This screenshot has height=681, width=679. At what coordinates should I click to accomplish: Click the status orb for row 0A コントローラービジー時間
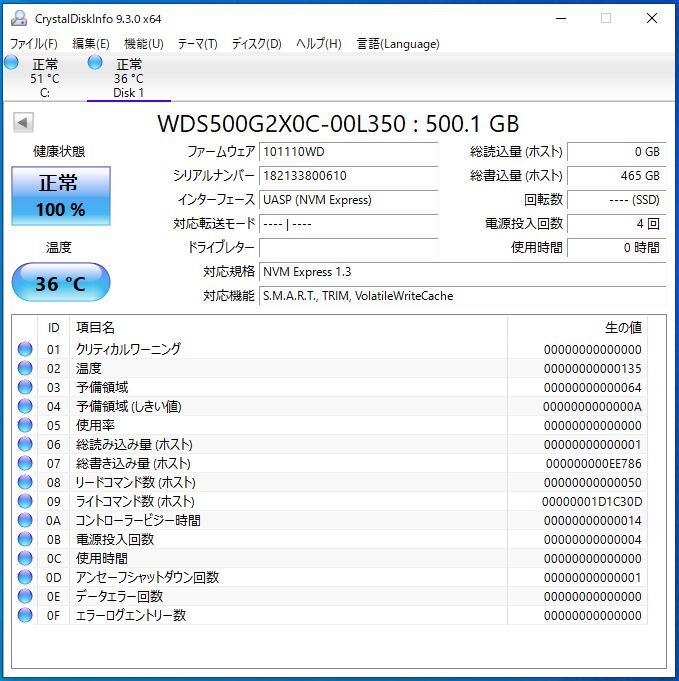pyautogui.click(x=25, y=520)
